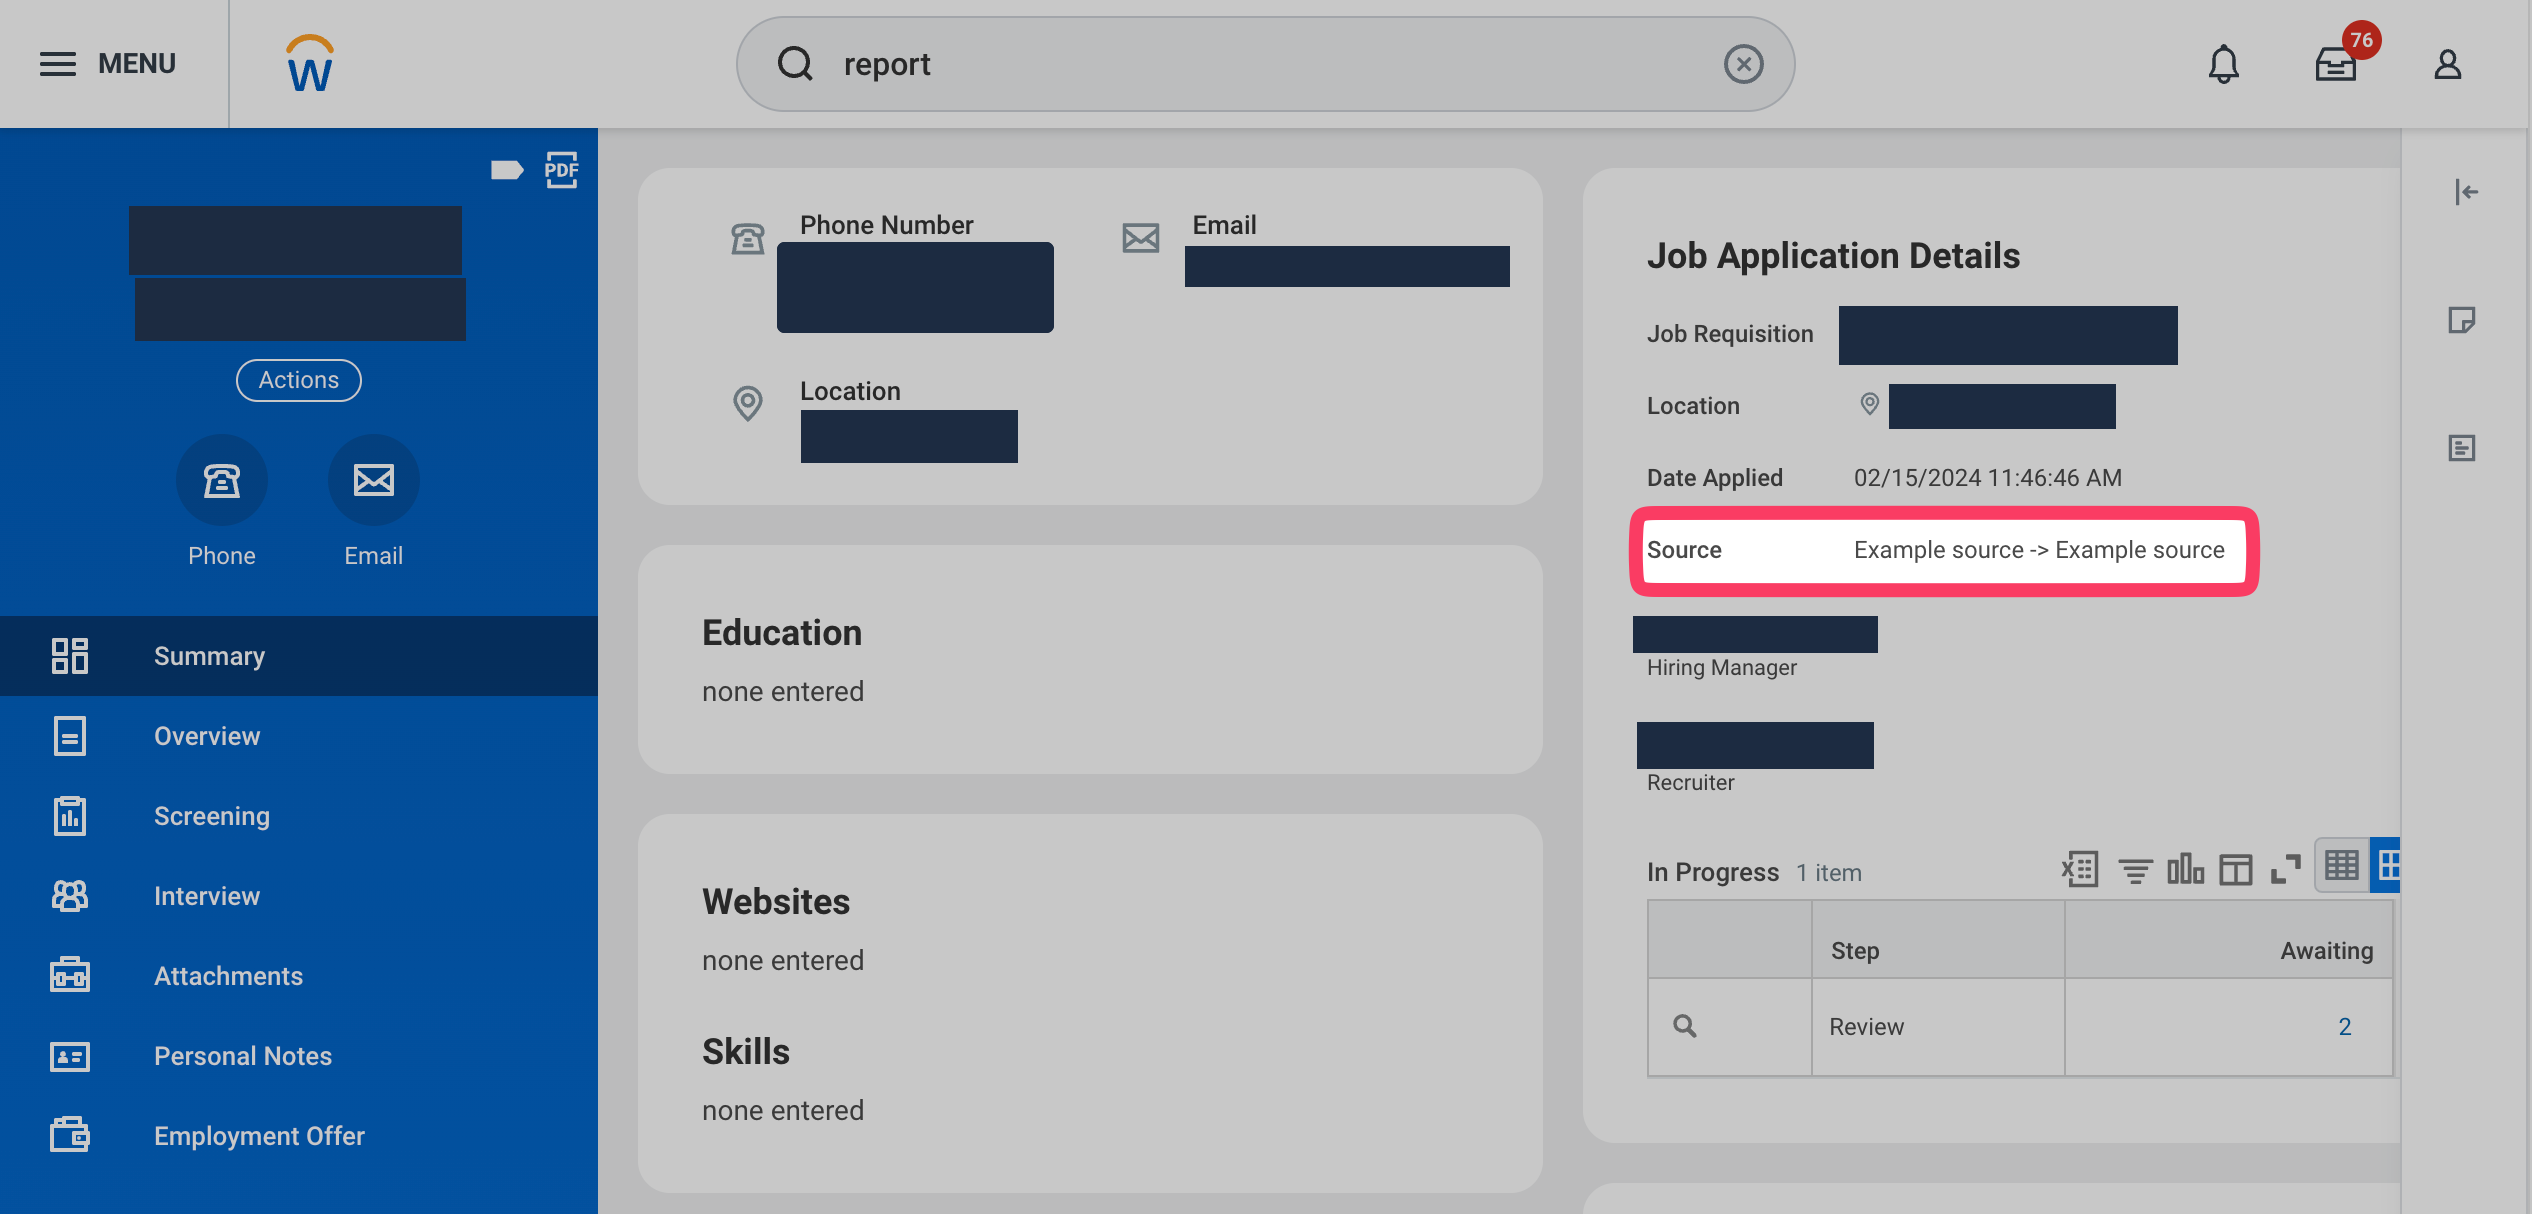Export candidate profile as PDF
Image resolution: width=2532 pixels, height=1214 pixels.
(561, 169)
